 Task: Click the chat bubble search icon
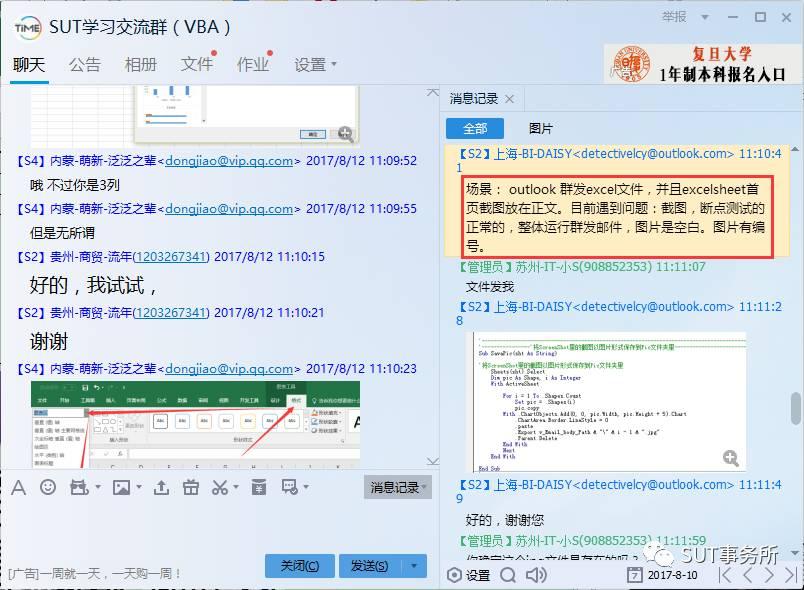(x=290, y=487)
